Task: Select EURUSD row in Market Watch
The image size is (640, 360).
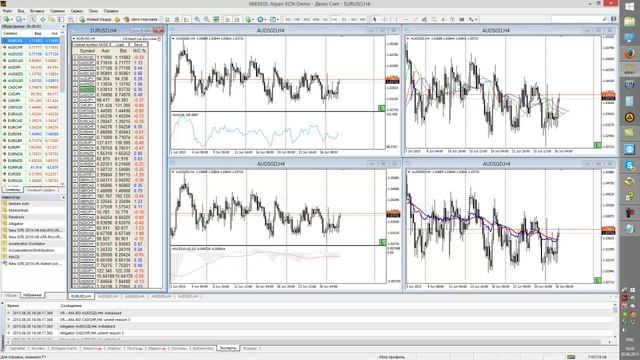Action: pos(31,41)
